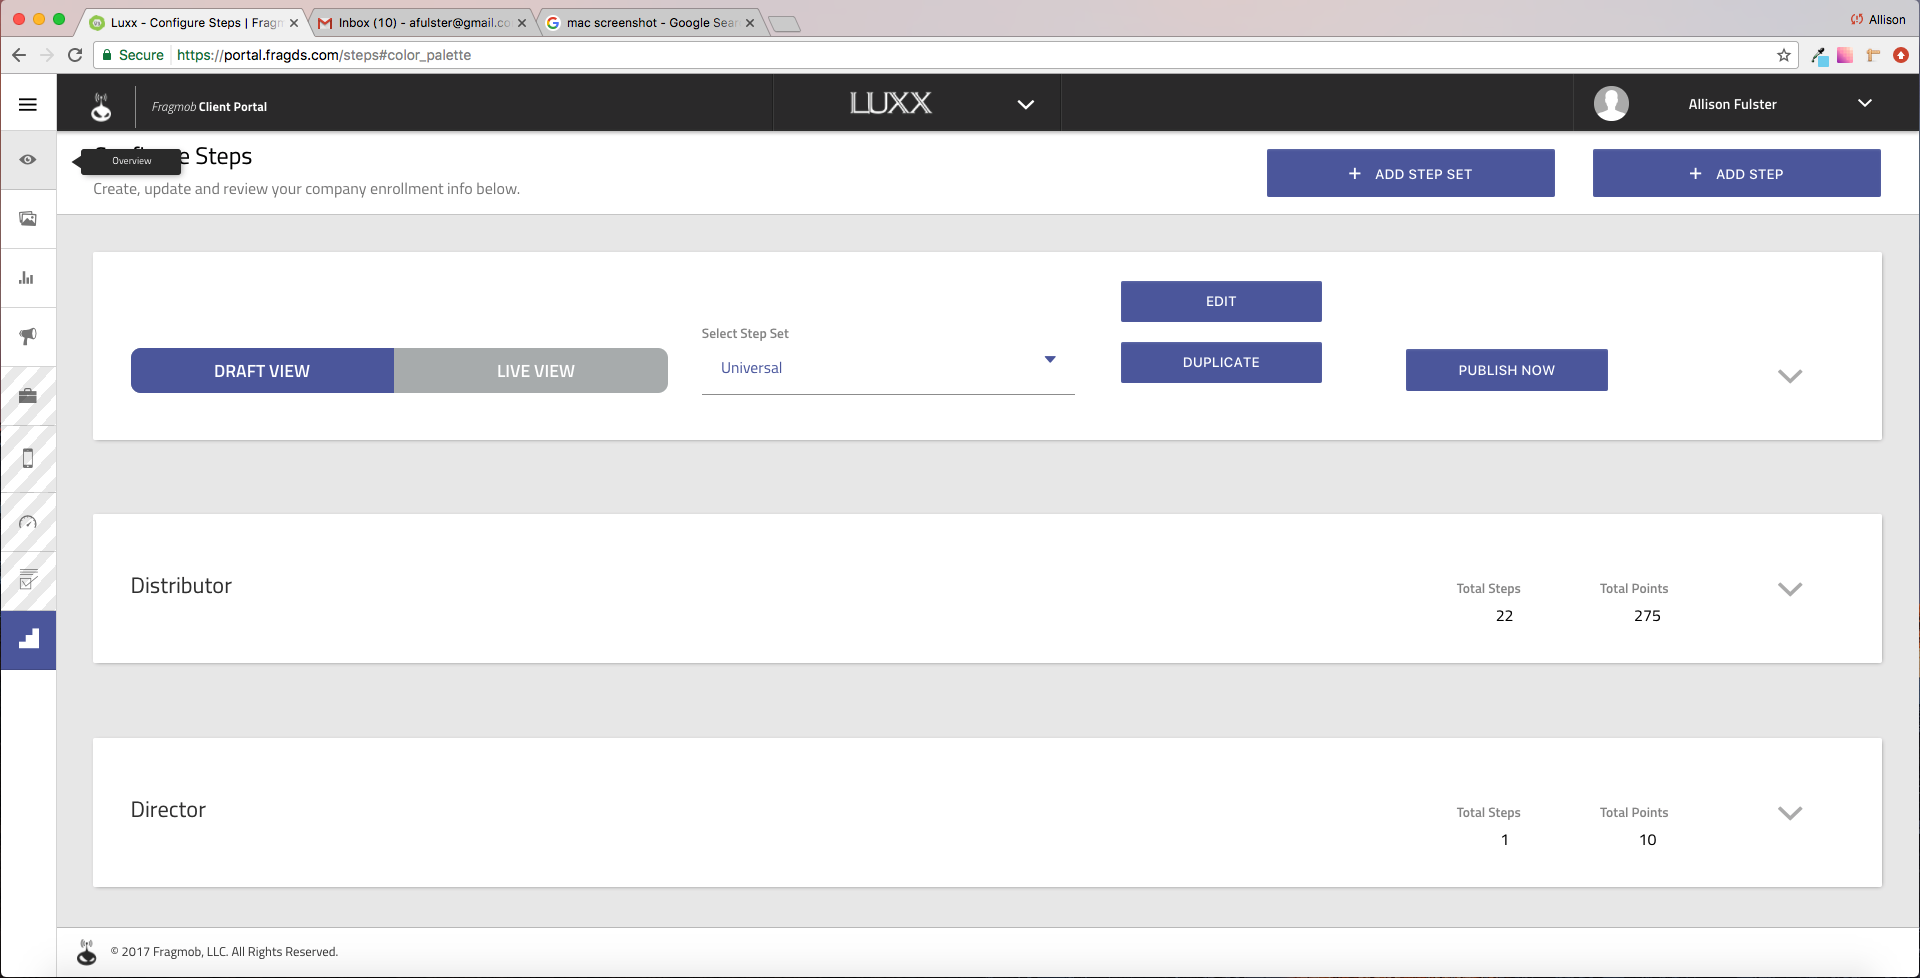Expand the Allison Fulster user menu arrow

tap(1865, 103)
